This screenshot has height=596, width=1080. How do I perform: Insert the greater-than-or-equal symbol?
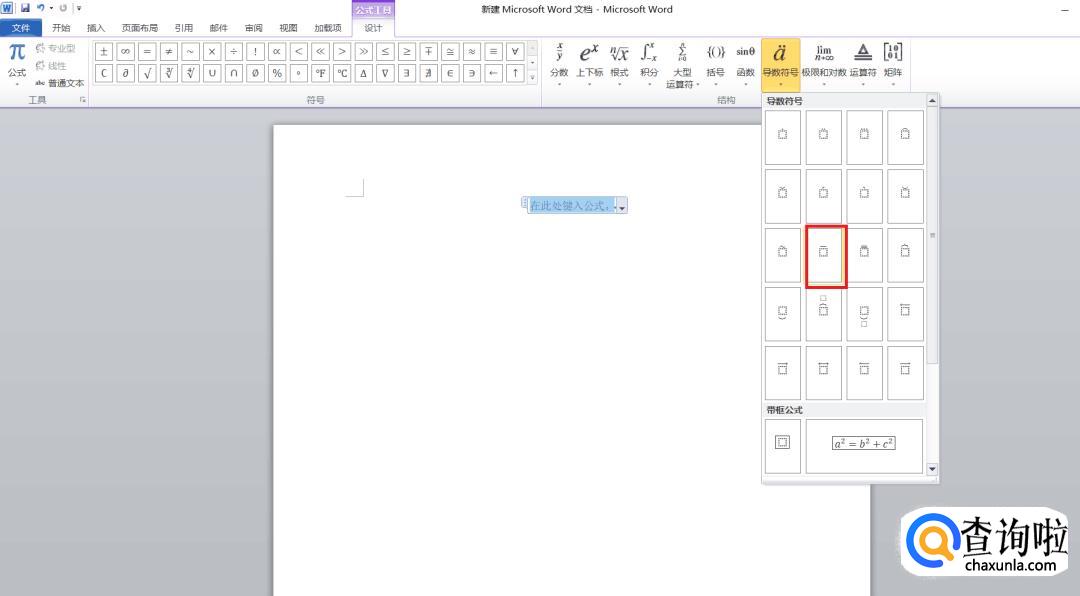(x=407, y=52)
